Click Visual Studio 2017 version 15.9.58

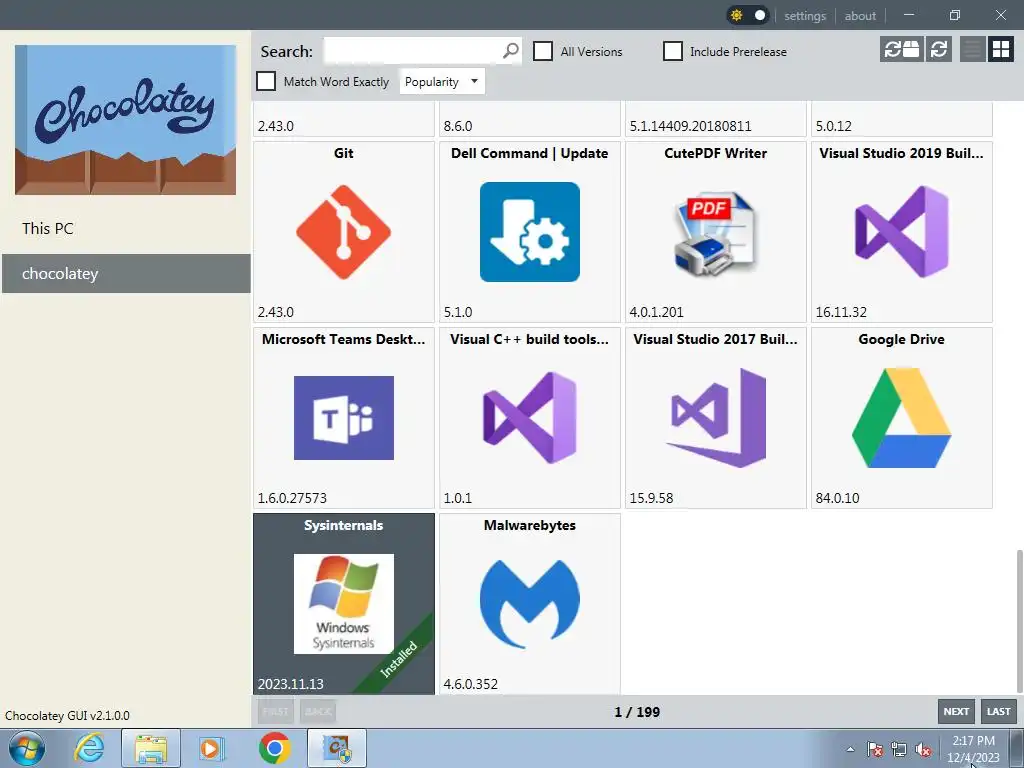[651, 498]
